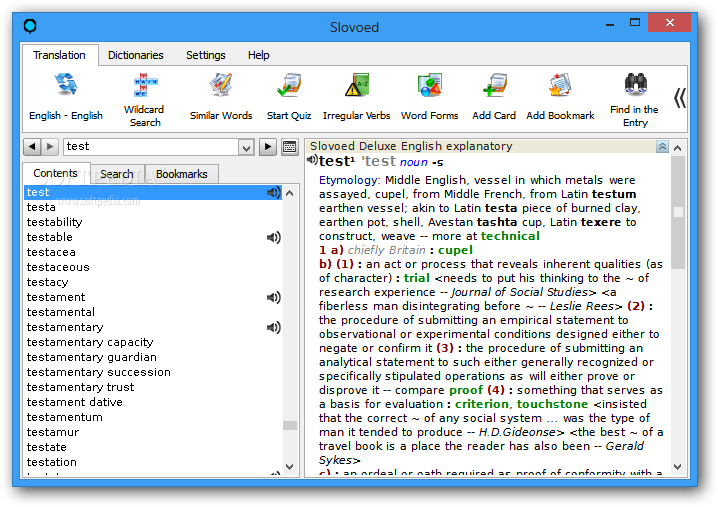Click definition pane scrollbar down arrow
The image size is (718, 507).
(x=678, y=467)
